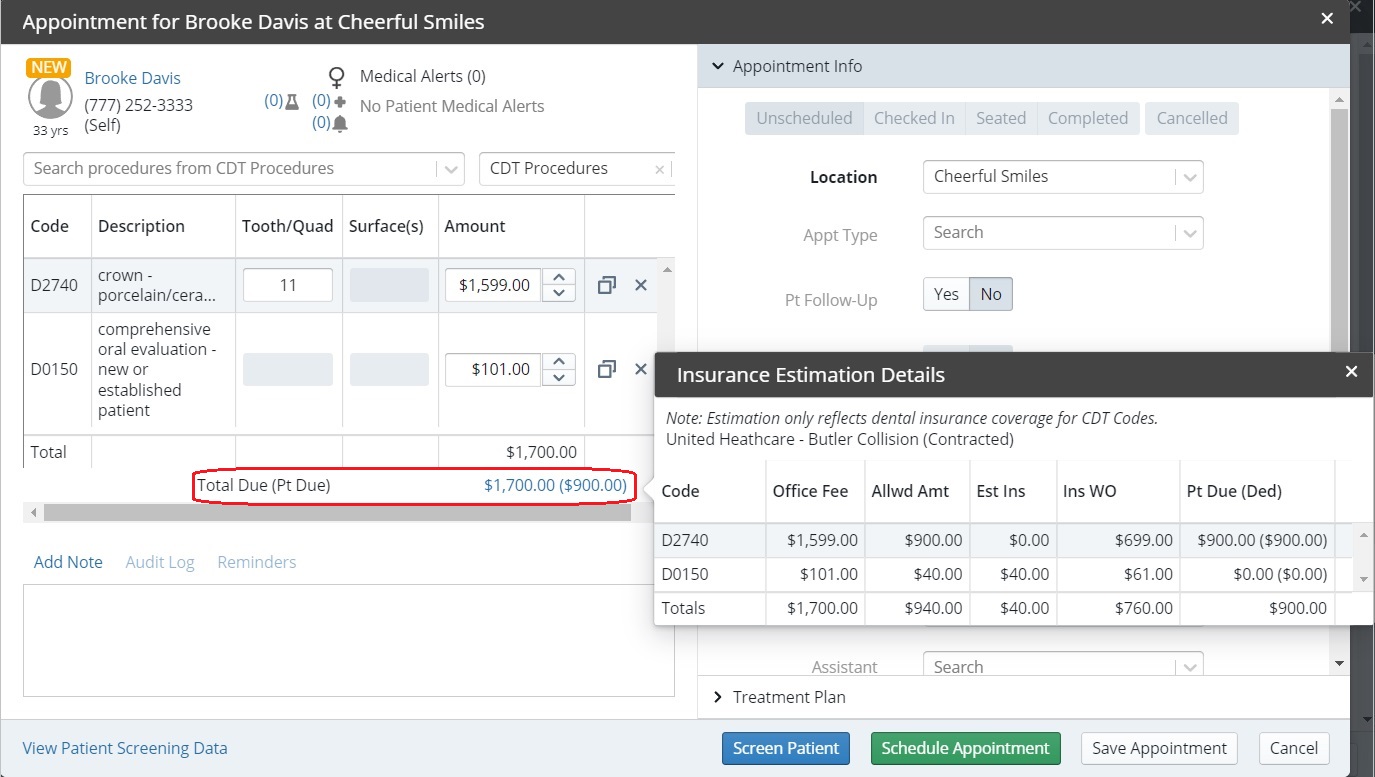The height and width of the screenshot is (777, 1375).
Task: Increase the D2740 amount with up arrow
Action: 560,277
